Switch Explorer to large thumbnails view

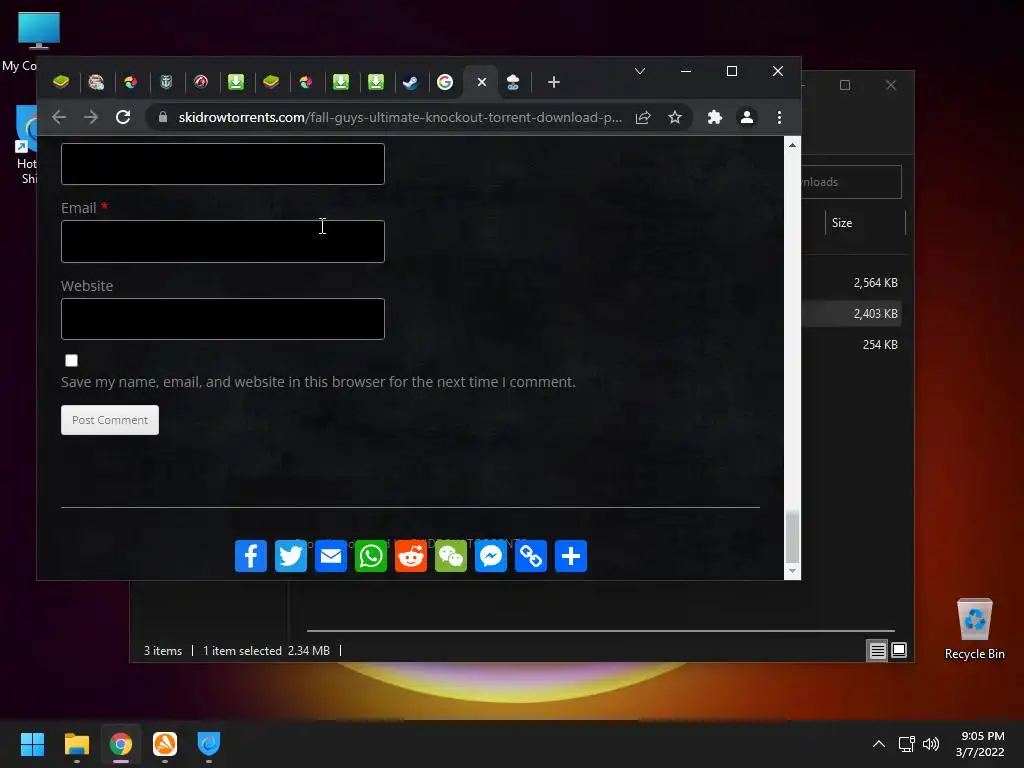[x=899, y=650]
